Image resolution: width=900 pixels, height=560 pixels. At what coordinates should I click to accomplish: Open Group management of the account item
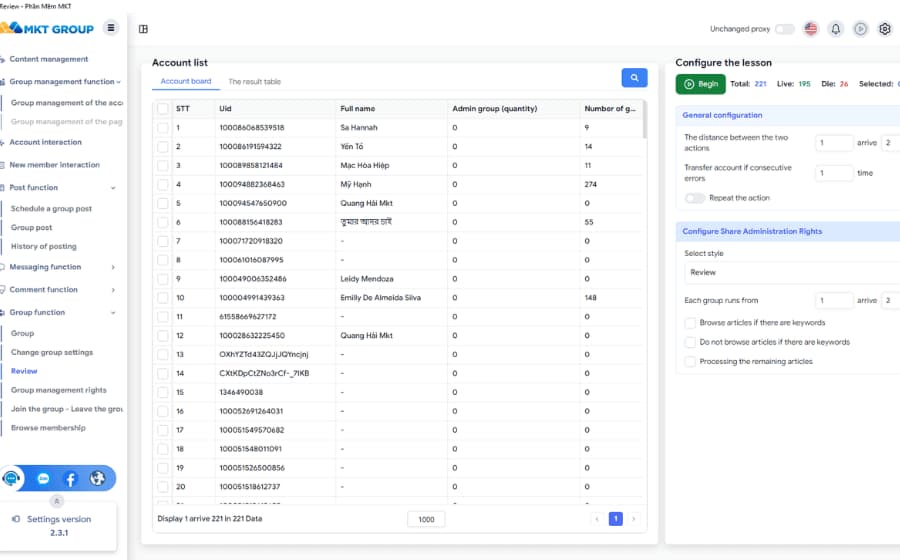[x=67, y=103]
